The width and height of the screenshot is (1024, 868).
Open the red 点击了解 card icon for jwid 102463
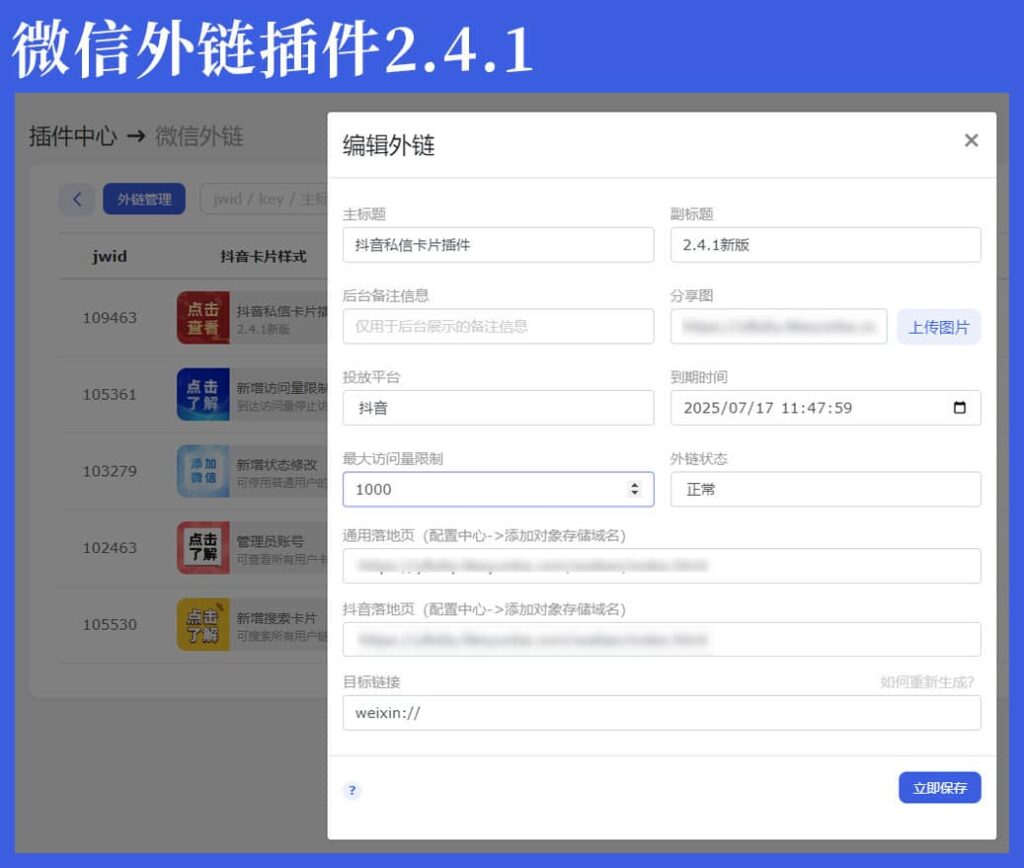point(203,548)
